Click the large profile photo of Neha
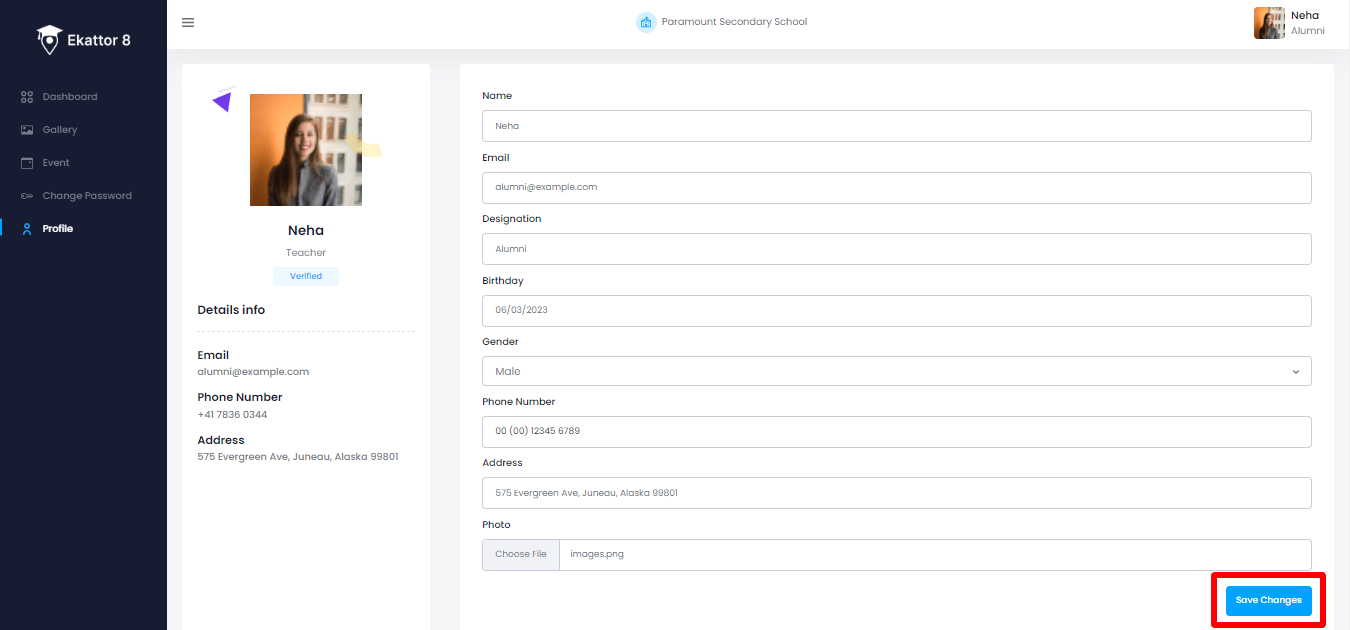The image size is (1350, 630). click(306, 150)
